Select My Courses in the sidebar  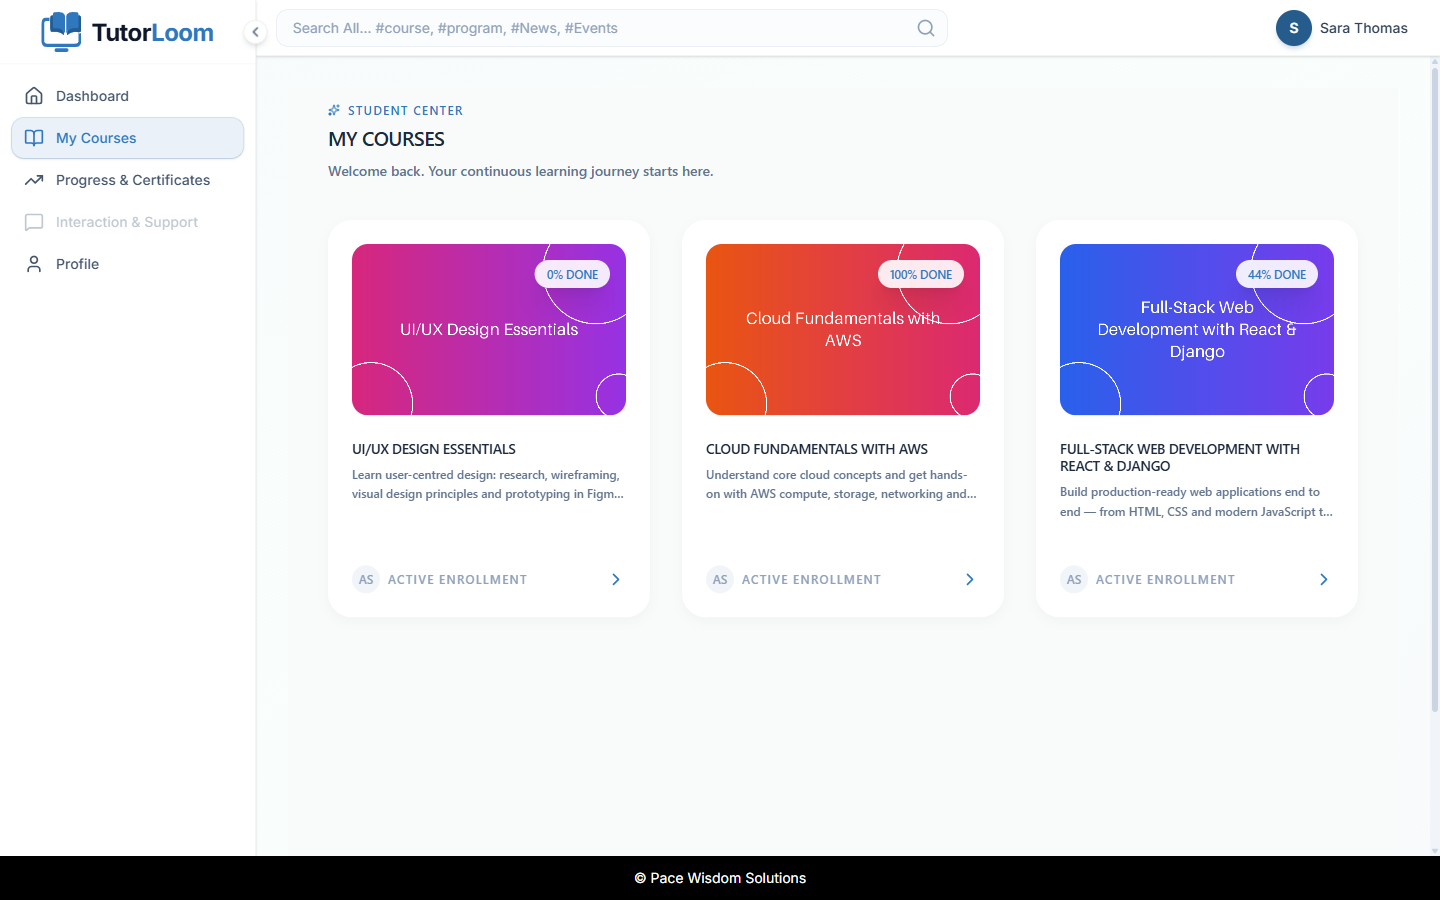coord(127,138)
